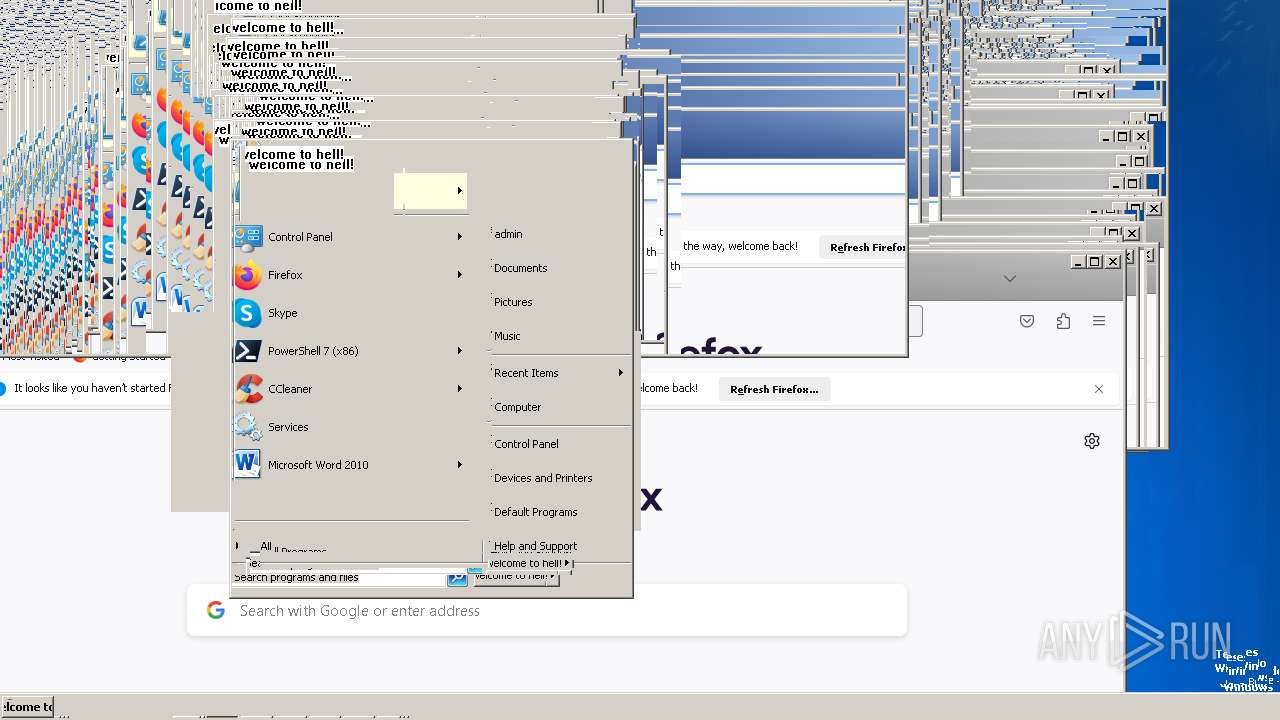Open Documents from Start menu
This screenshot has height=720, width=1280.
click(521, 268)
